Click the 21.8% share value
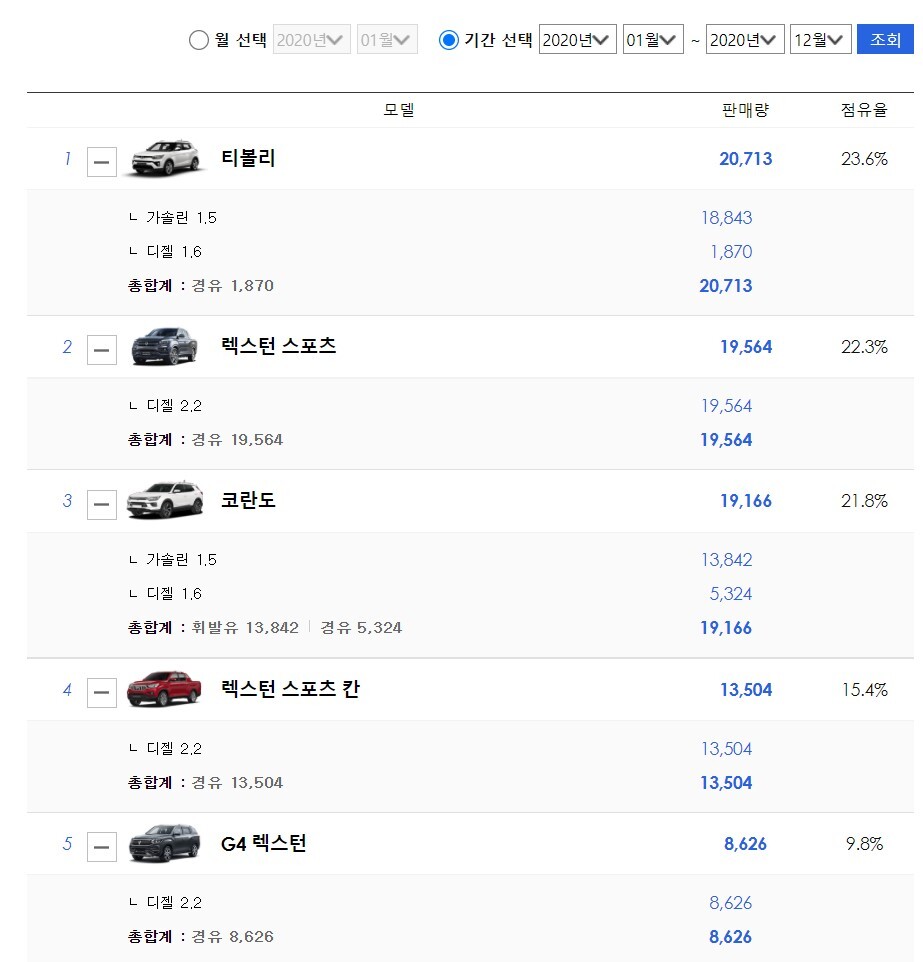 864,501
